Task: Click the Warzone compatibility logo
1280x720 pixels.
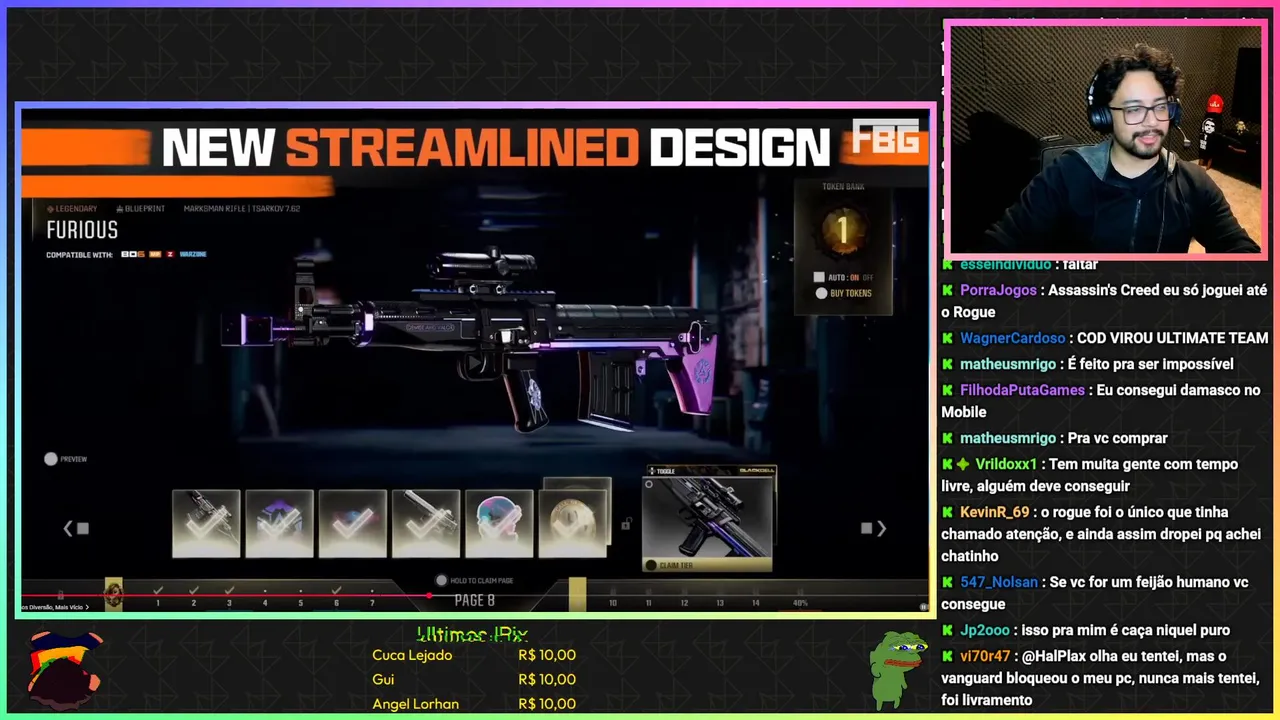Action: [x=192, y=254]
